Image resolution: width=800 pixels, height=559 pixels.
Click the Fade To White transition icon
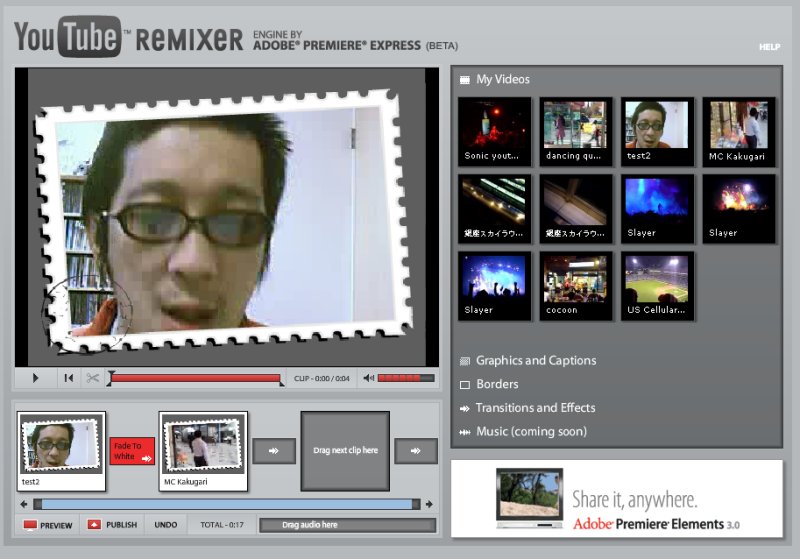133,451
